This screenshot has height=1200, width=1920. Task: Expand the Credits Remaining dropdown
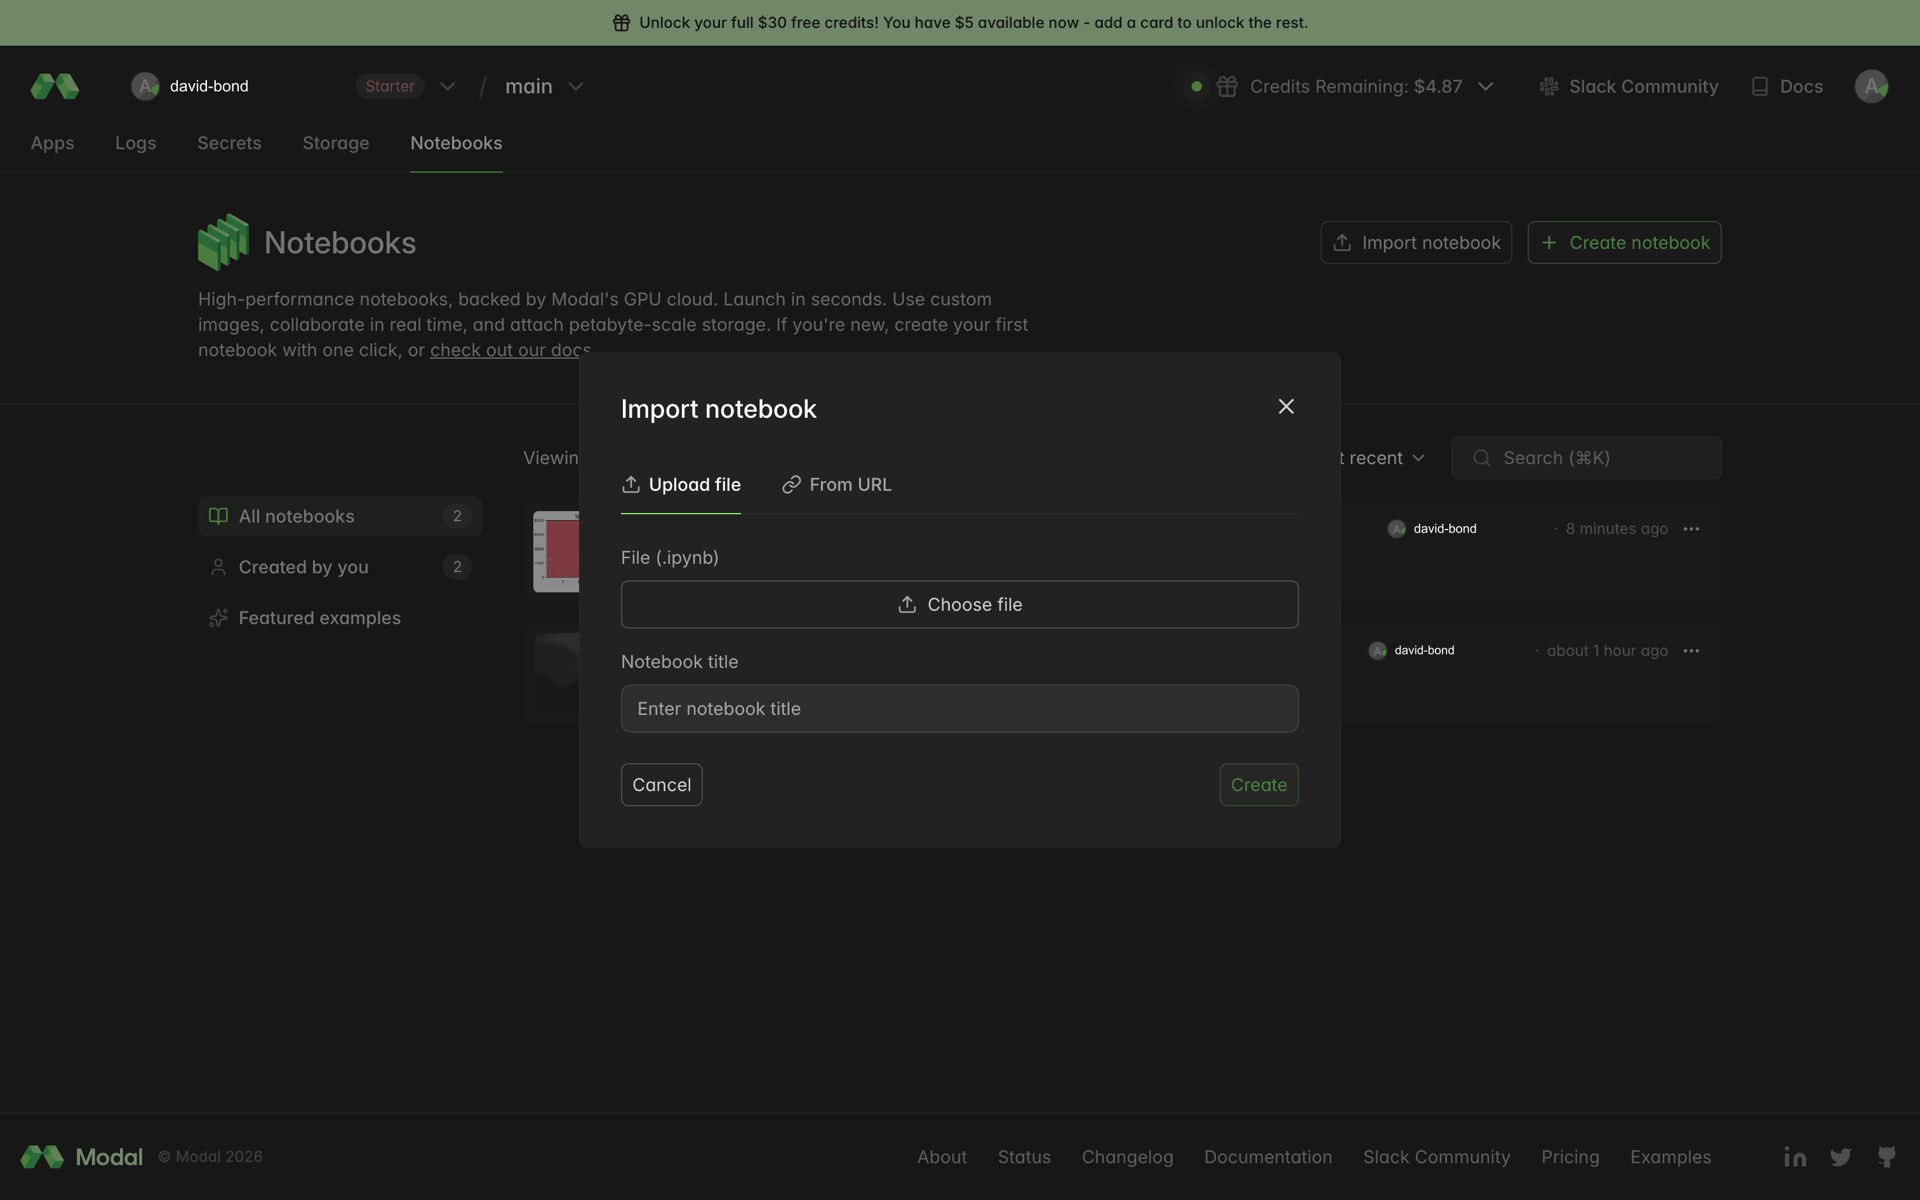click(x=1486, y=87)
